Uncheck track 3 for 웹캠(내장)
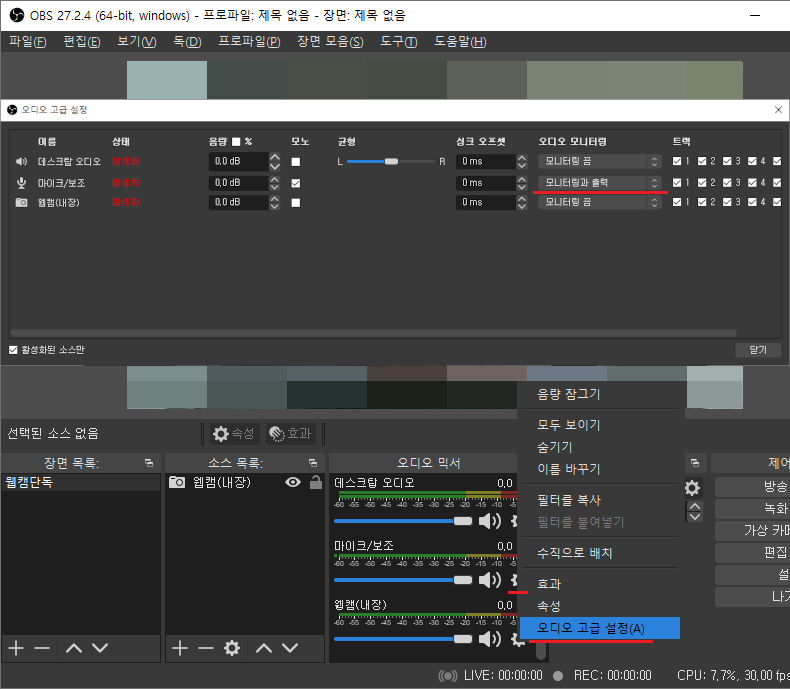 [x=727, y=202]
